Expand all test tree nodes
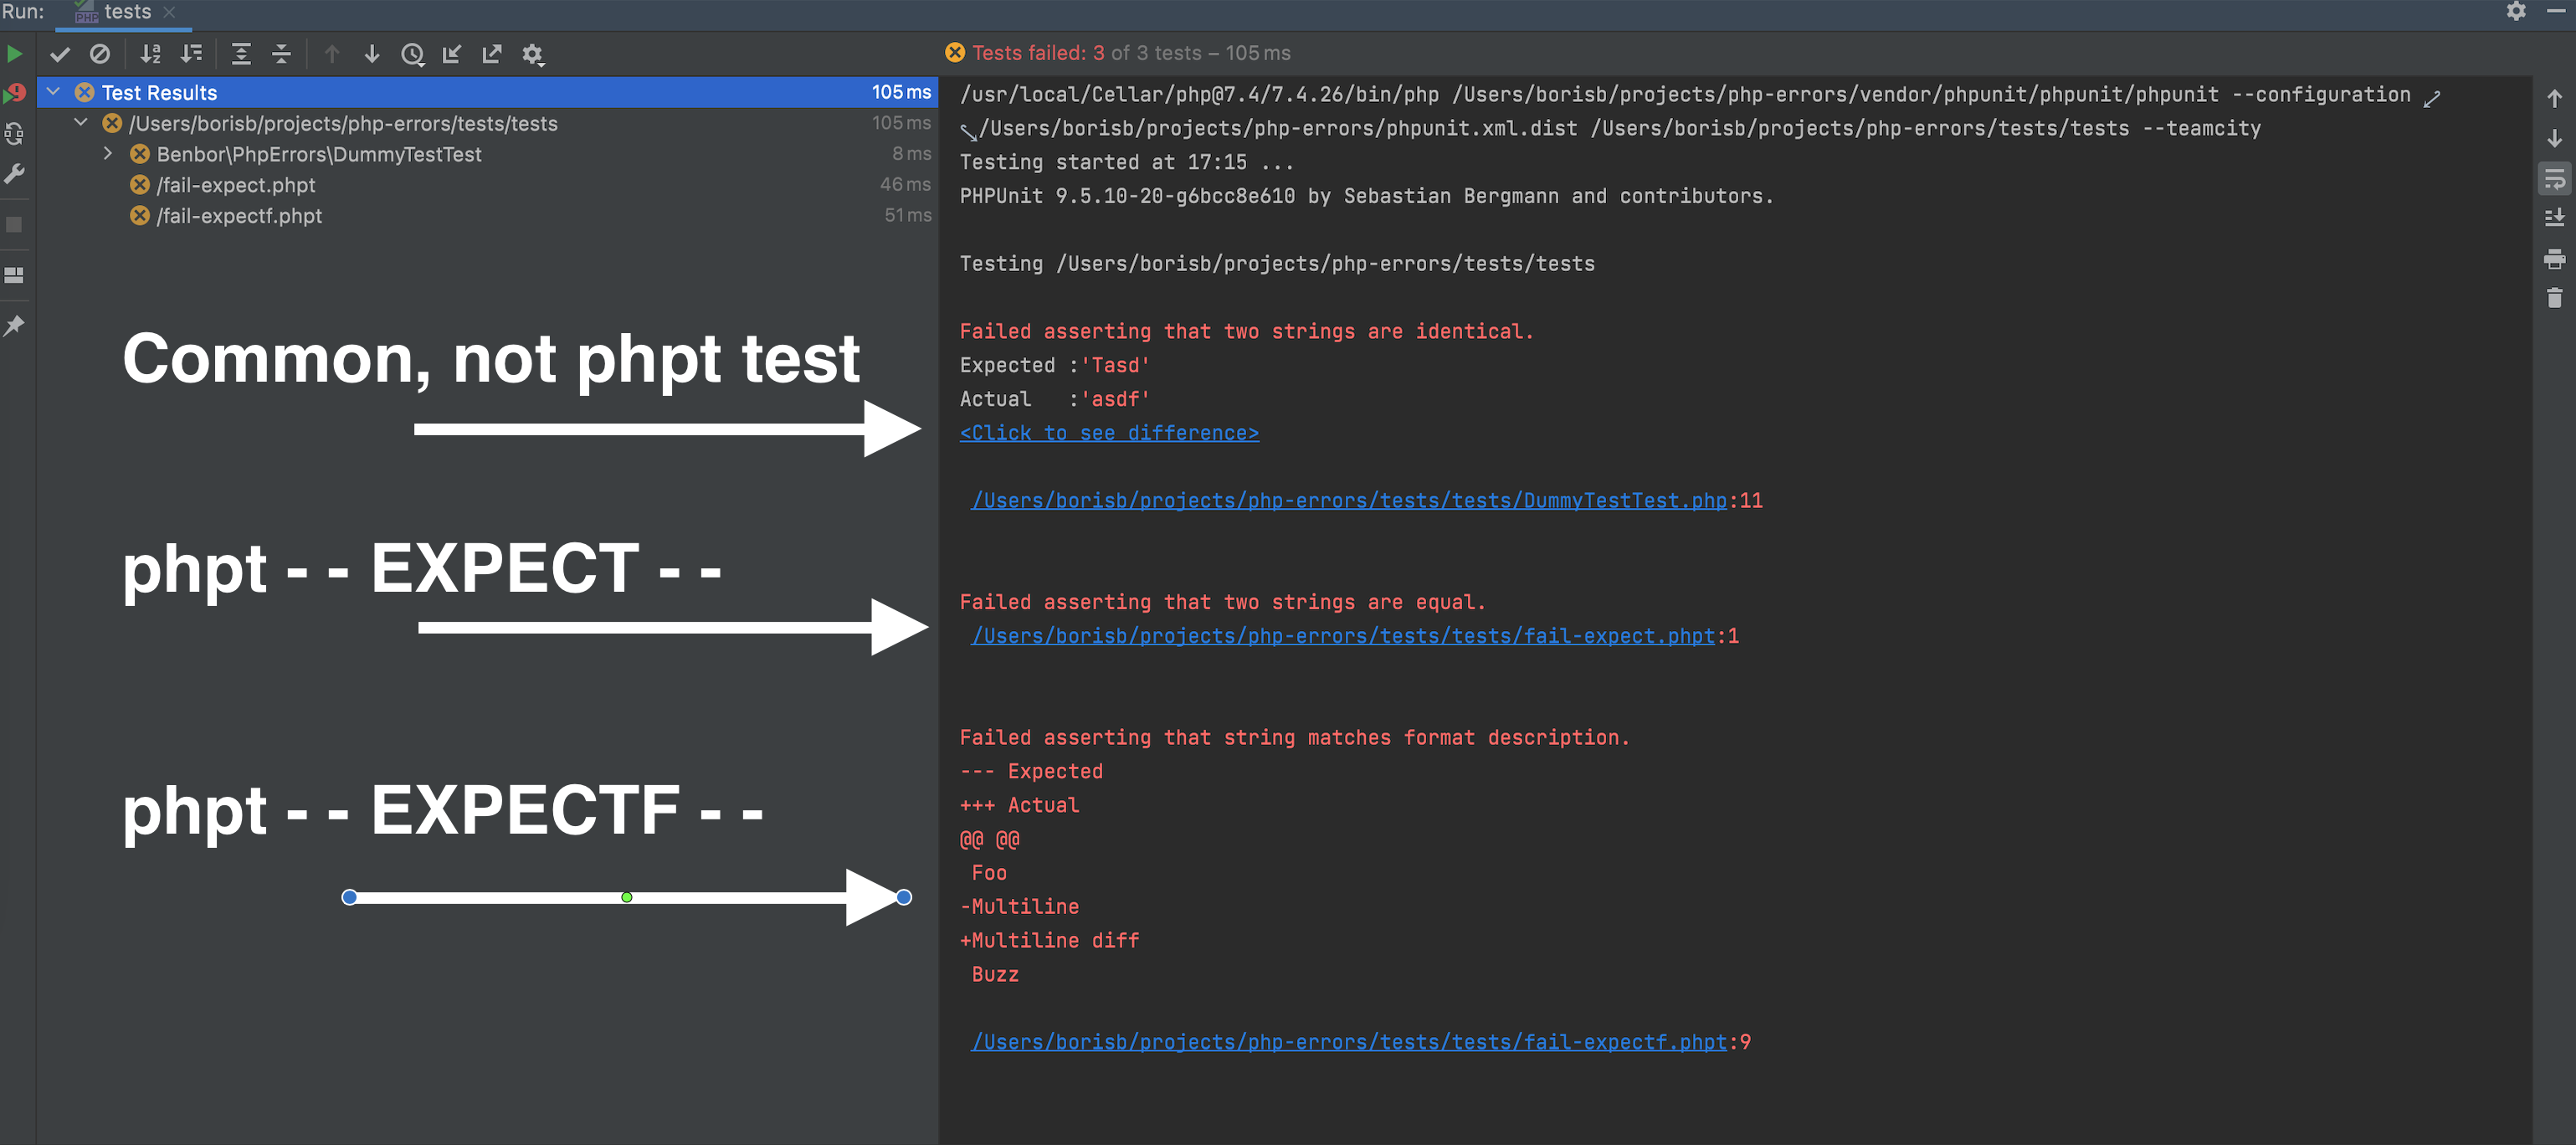Screen dimensions: 2576x1145 (241, 54)
